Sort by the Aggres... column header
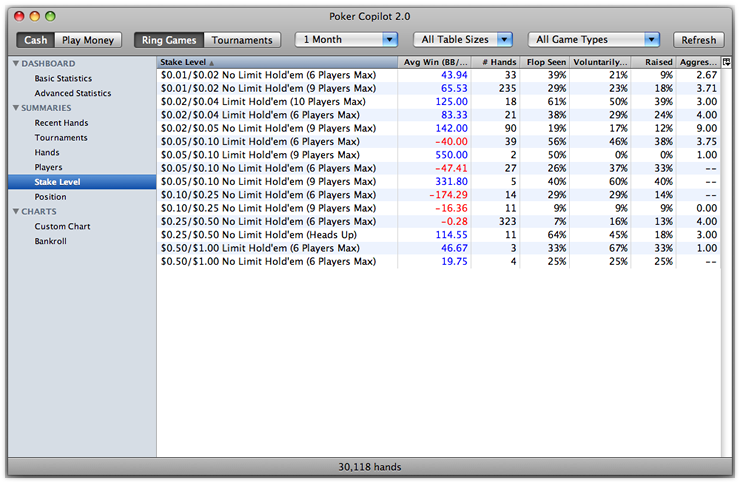Screen dimensions: 740x483 [x=698, y=62]
